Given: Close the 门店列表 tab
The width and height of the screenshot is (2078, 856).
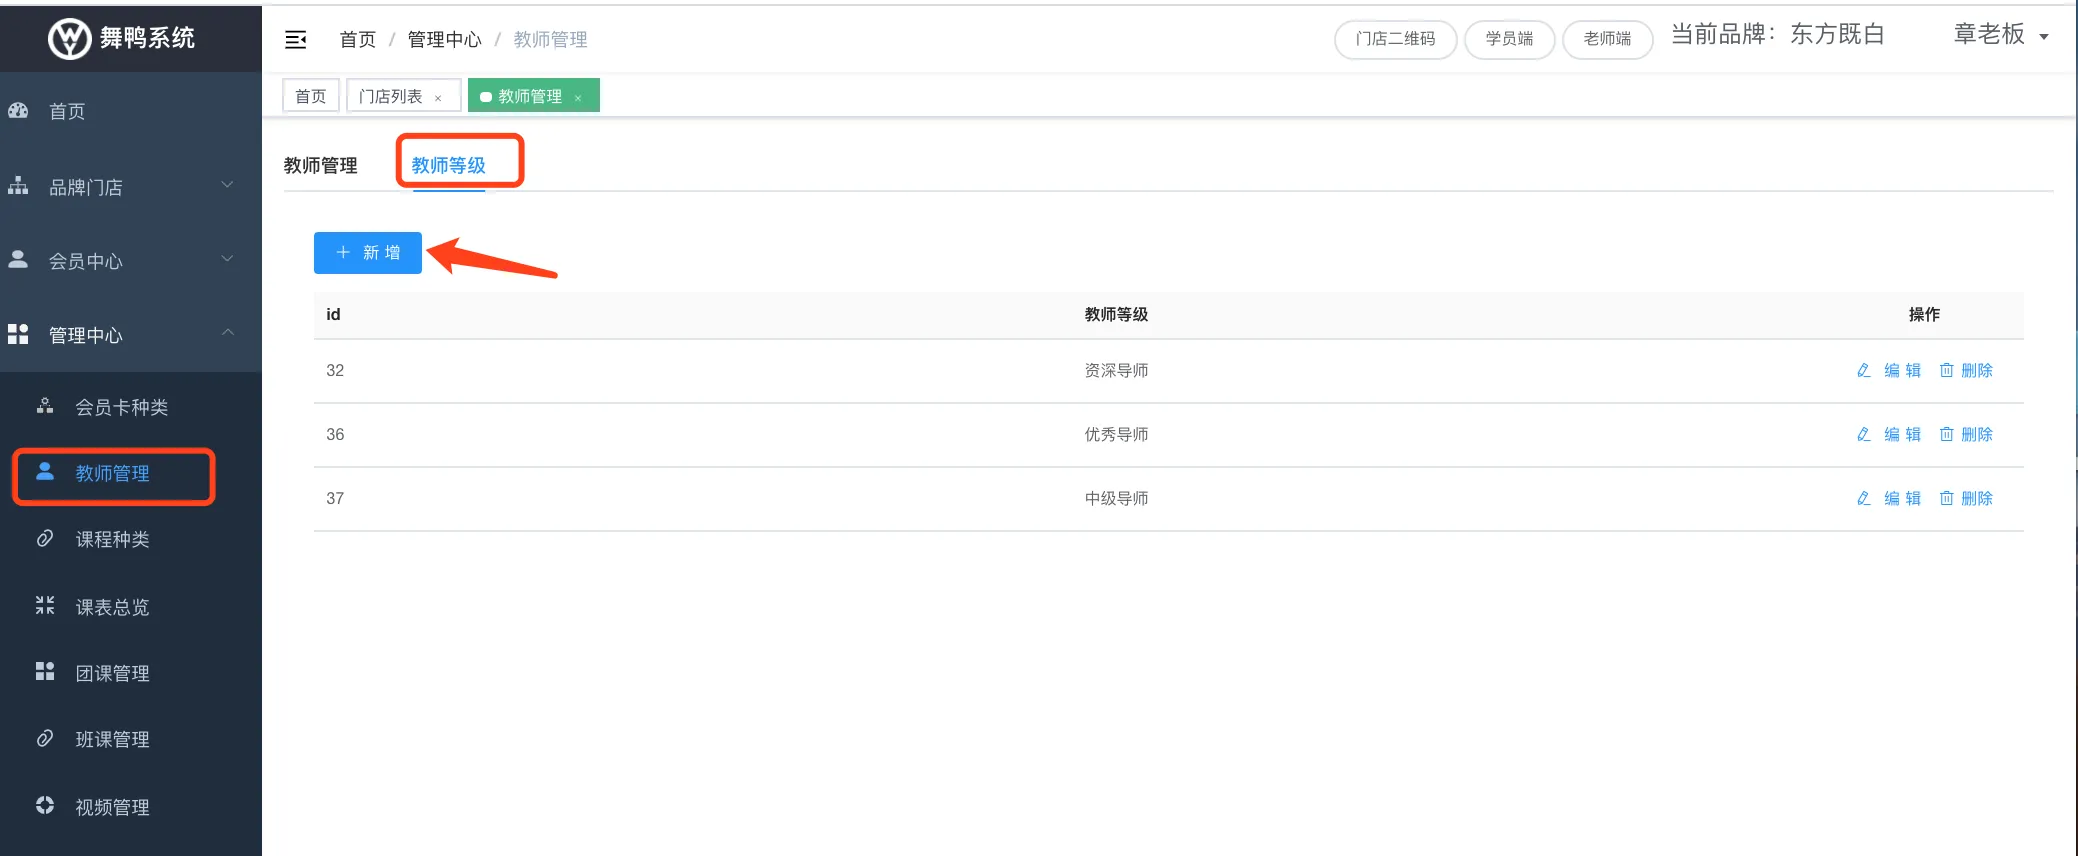Looking at the screenshot, I should coord(438,98).
